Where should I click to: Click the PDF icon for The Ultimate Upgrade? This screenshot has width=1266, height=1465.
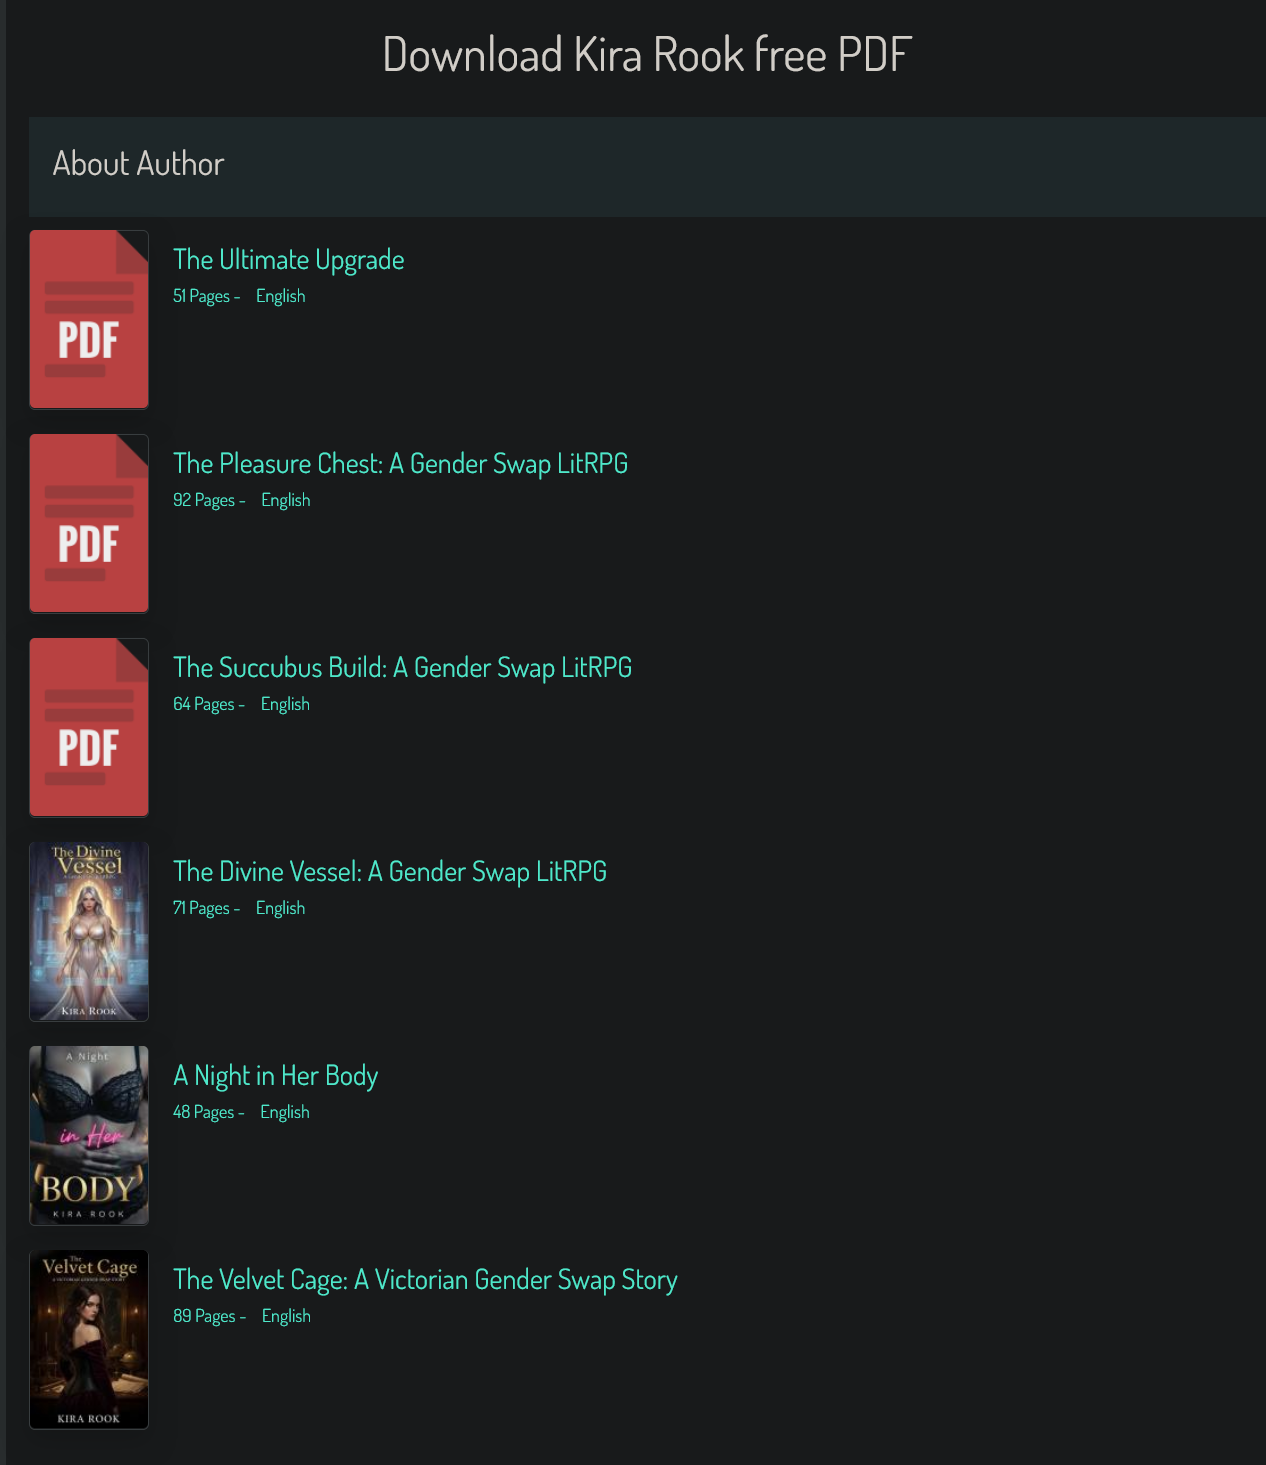click(89, 319)
